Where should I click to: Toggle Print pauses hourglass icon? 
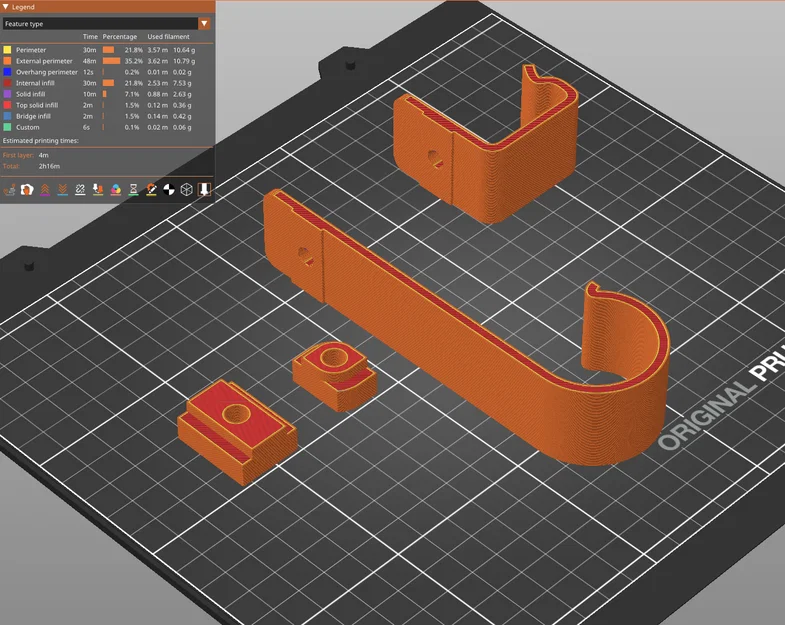pyautogui.click(x=134, y=190)
